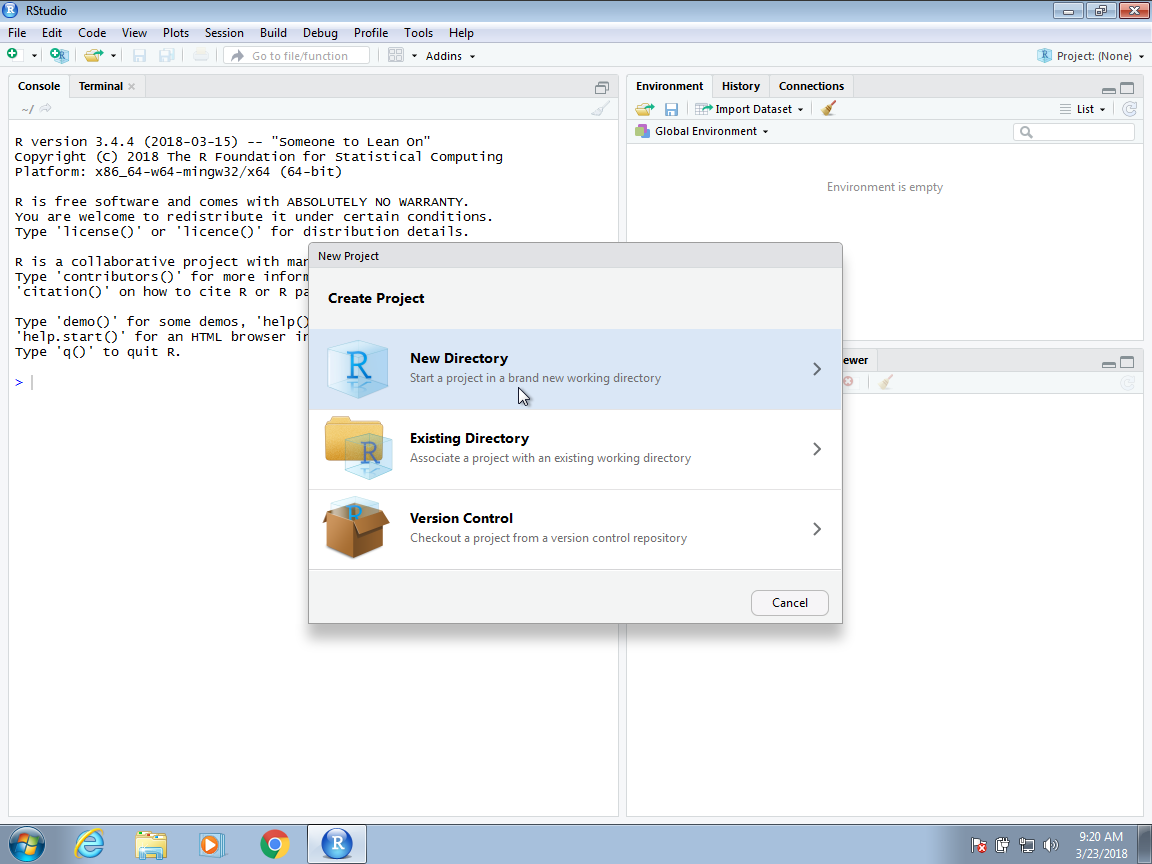Open Windows Explorer from the taskbar
Viewport: 1152px width, 864px height.
[151, 844]
